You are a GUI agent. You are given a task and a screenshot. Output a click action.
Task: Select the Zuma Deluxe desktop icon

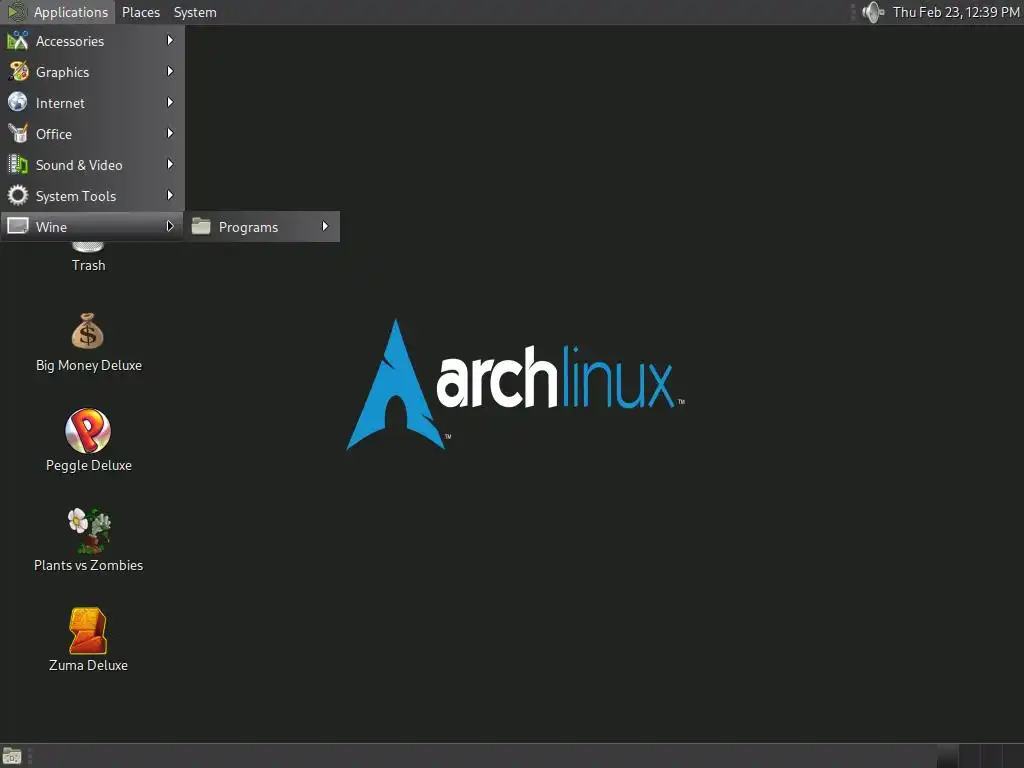coord(88,631)
